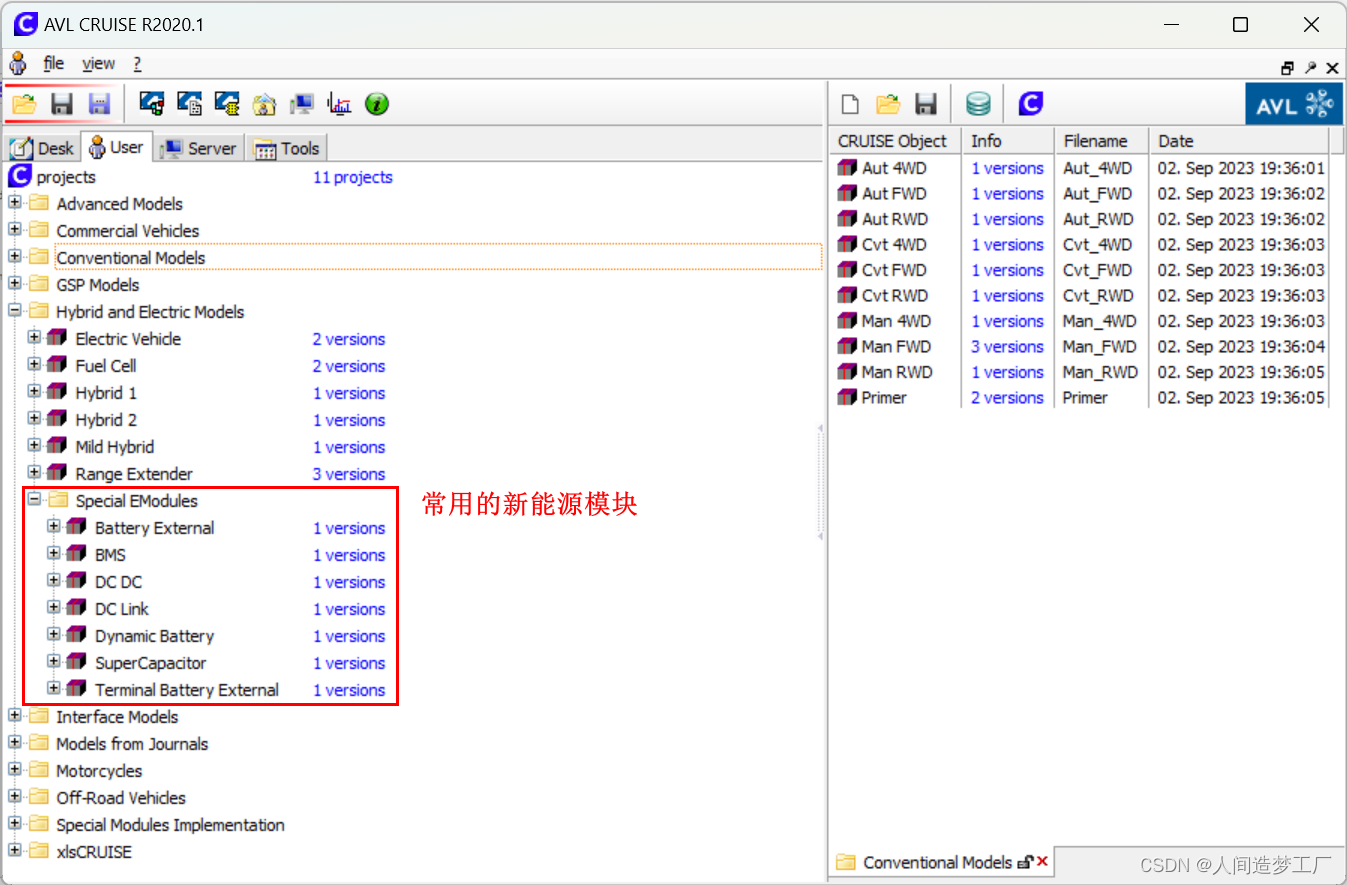The width and height of the screenshot is (1347, 885).
Task: Sort by the Date column header
Action: pyautogui.click(x=1239, y=141)
